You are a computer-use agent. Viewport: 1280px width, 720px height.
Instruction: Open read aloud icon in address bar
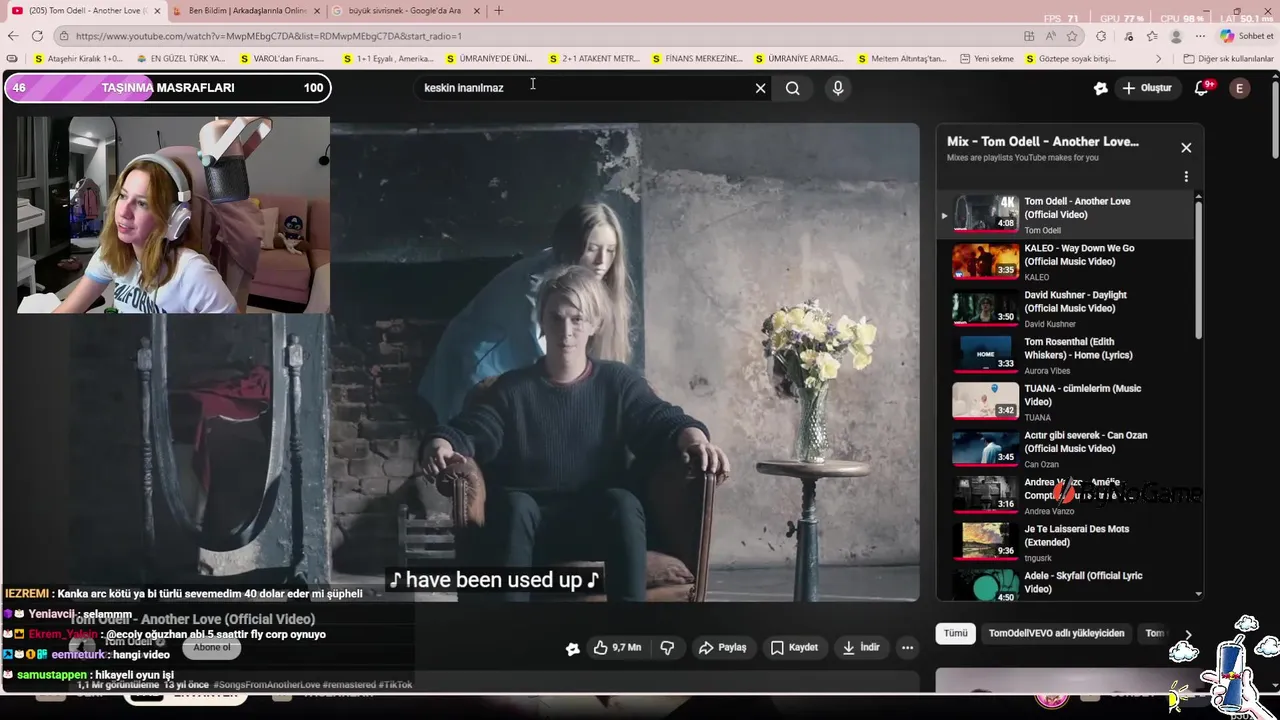[x=1051, y=36]
